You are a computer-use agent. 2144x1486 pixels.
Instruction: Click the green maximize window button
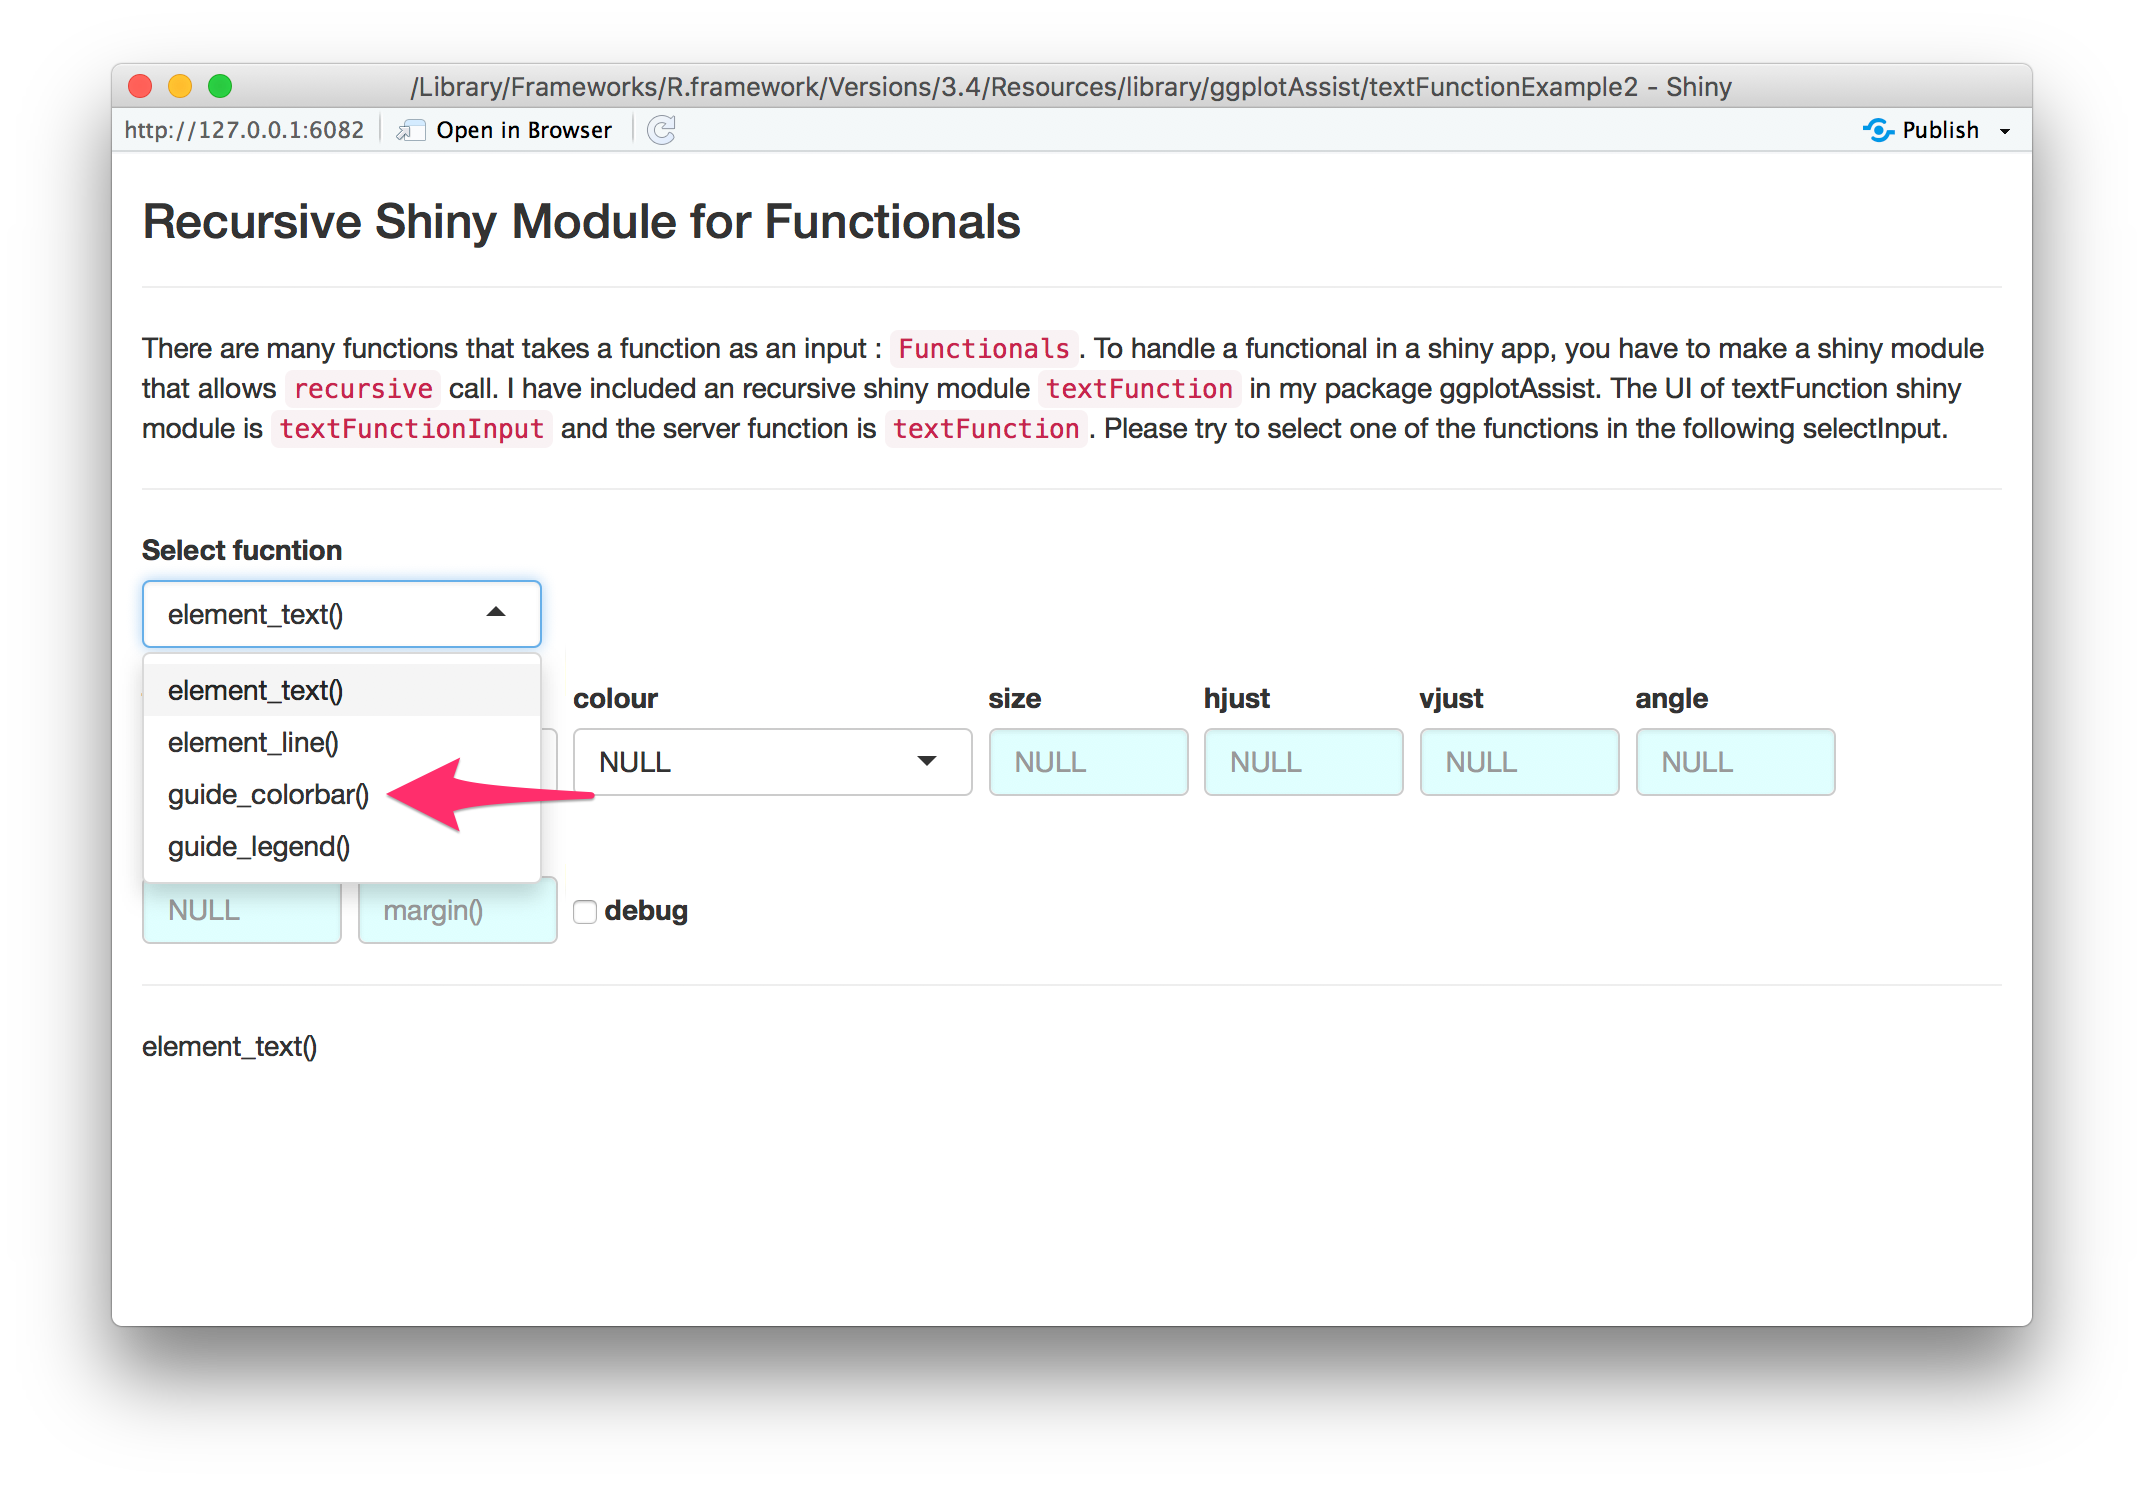click(220, 87)
